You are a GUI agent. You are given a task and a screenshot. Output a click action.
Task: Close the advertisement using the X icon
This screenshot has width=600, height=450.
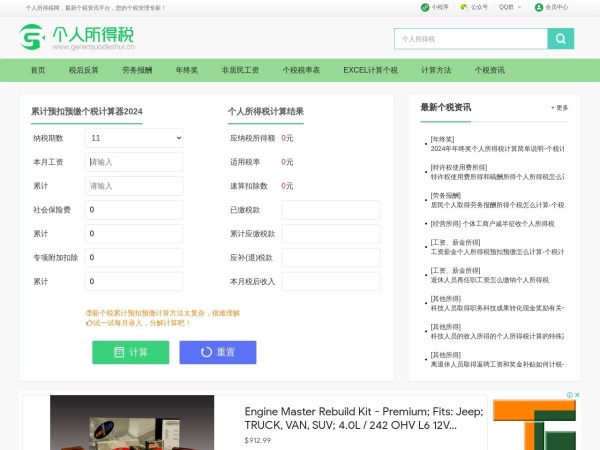pyautogui.click(x=576, y=396)
